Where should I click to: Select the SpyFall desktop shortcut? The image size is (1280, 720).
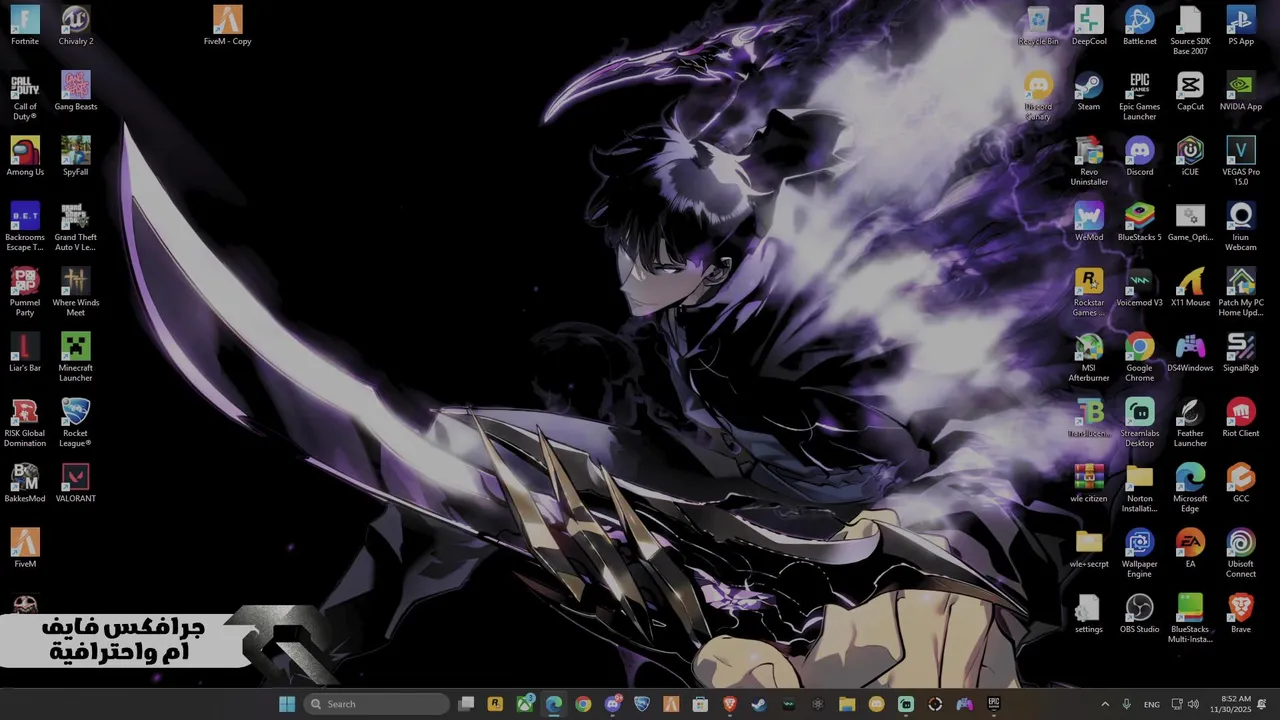[76, 156]
